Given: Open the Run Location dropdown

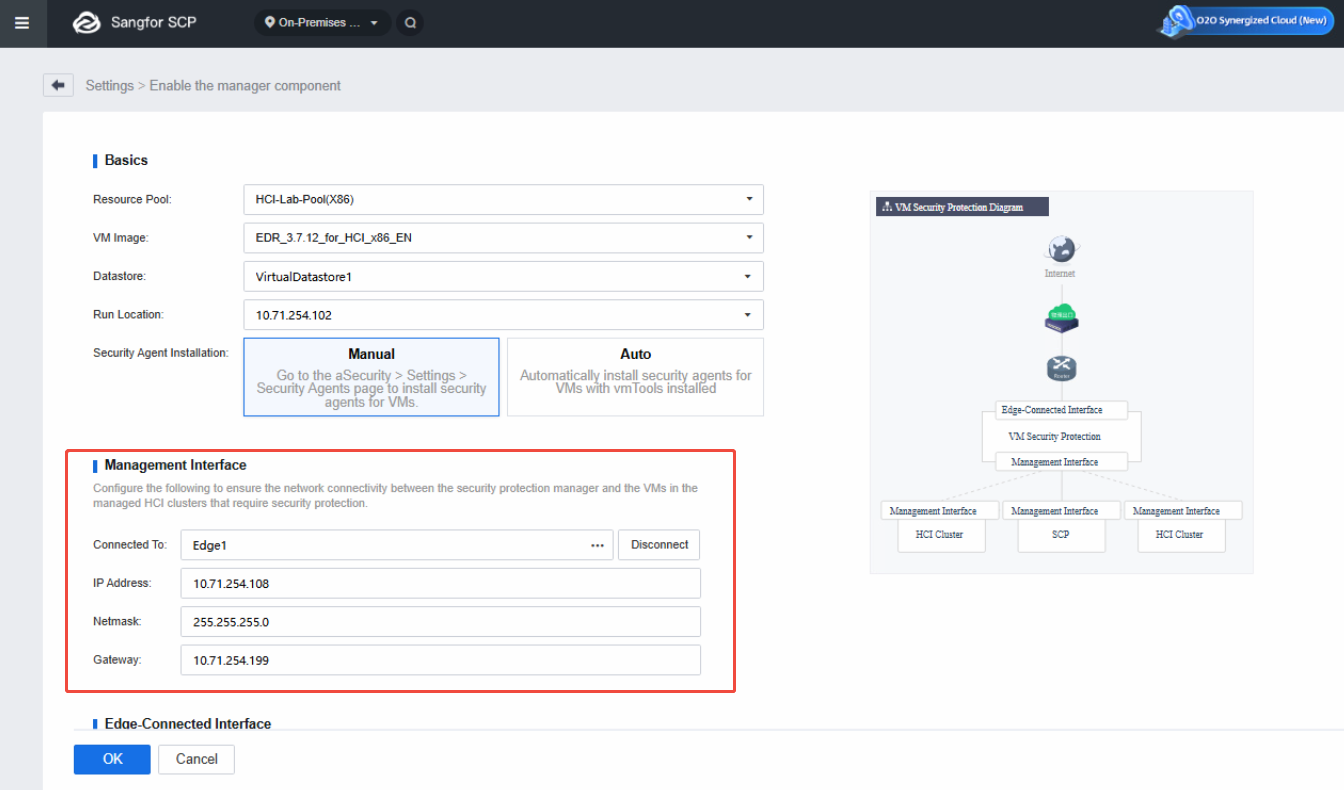Looking at the screenshot, I should tap(503, 315).
